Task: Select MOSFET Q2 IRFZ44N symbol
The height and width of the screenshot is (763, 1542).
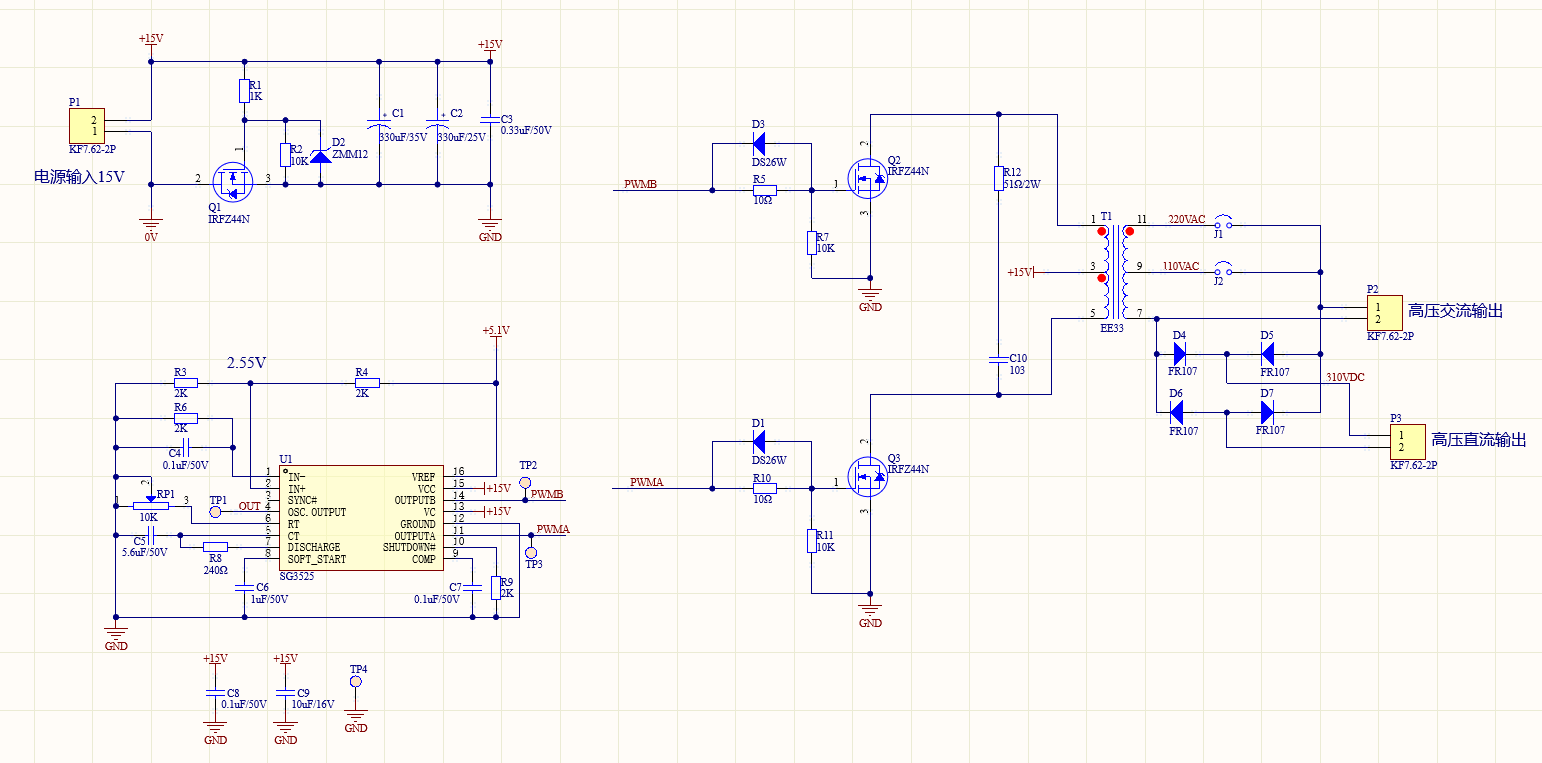Action: point(866,178)
